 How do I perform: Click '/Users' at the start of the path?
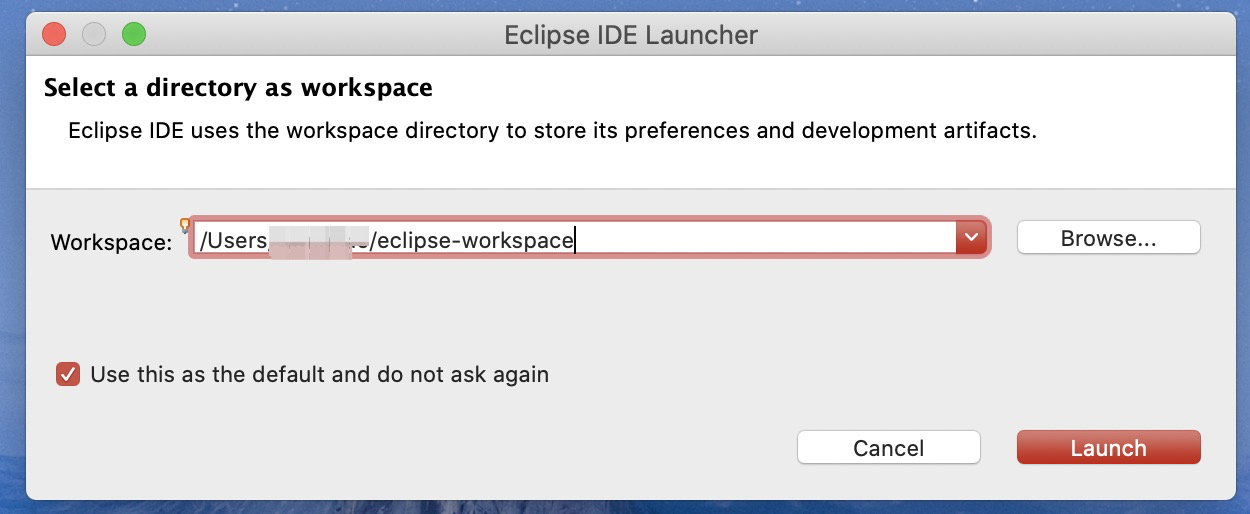(x=232, y=240)
